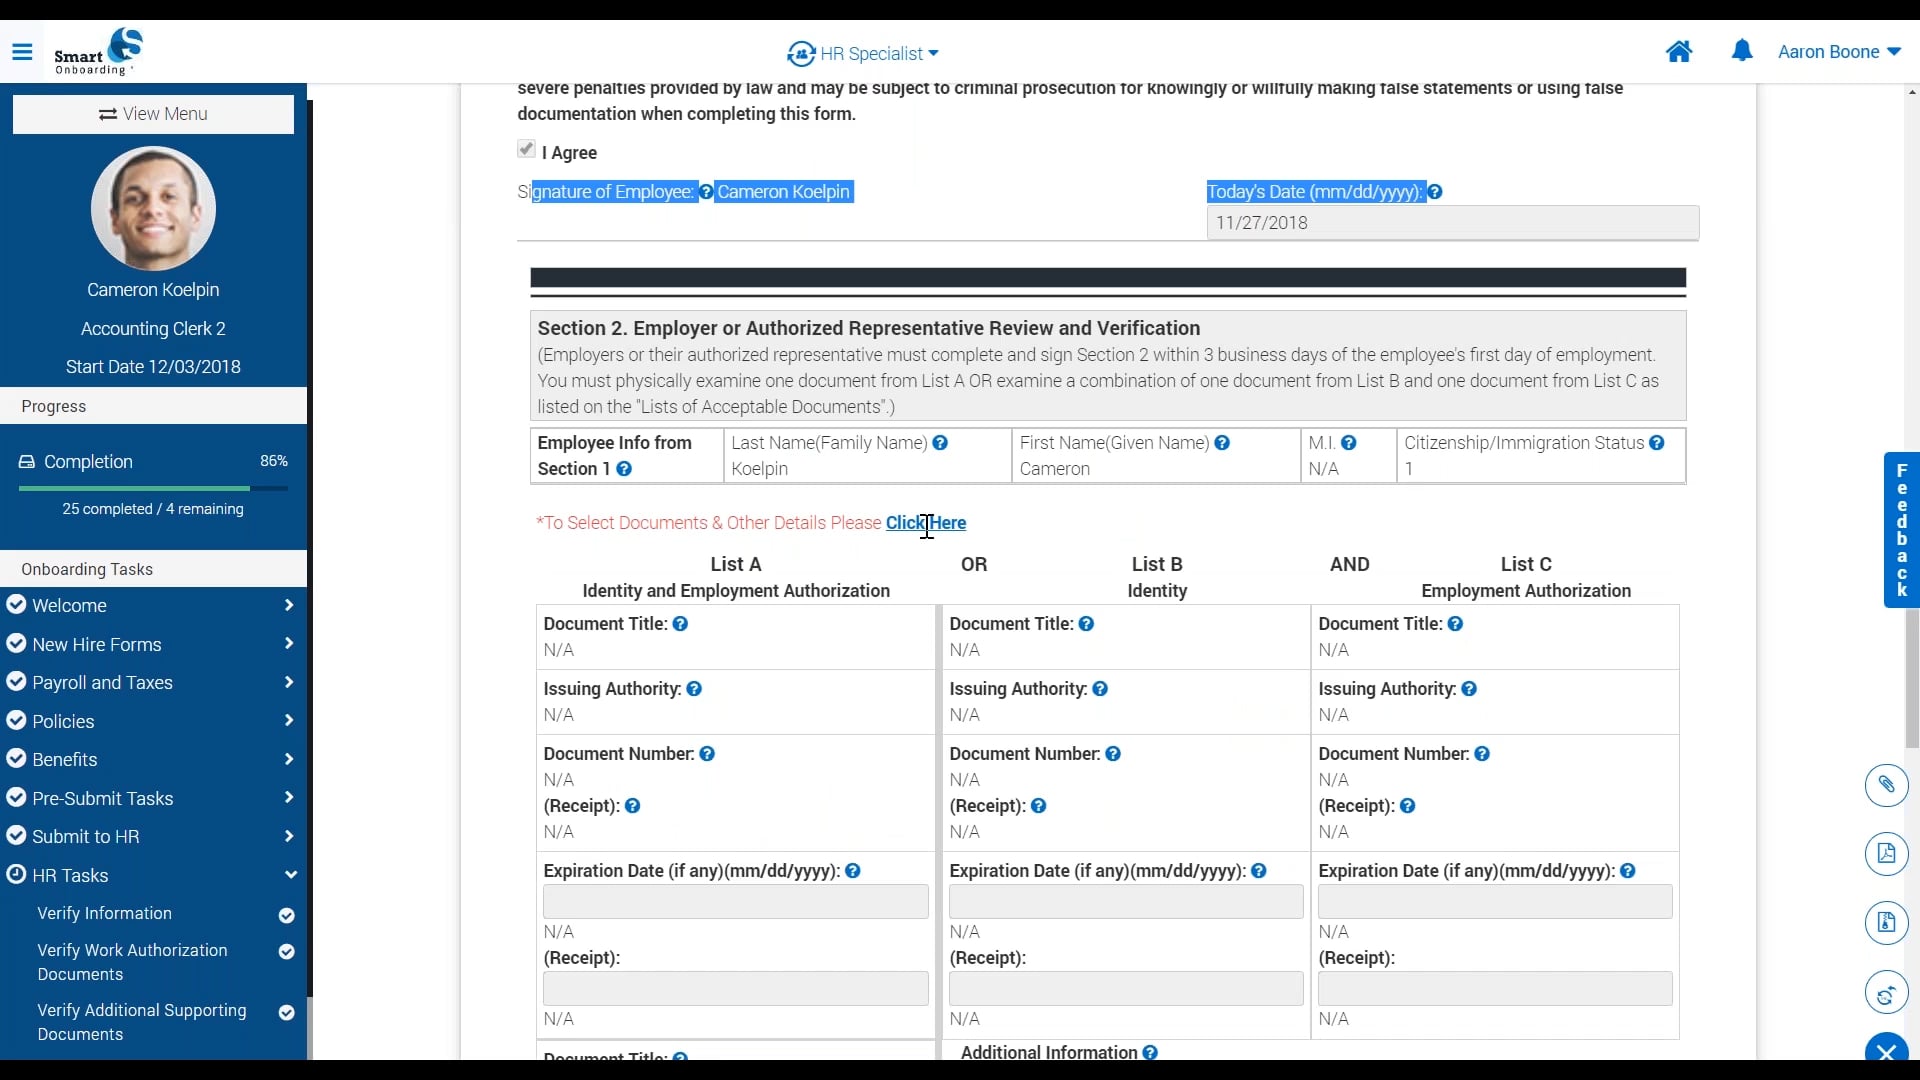Click the zip archive document icon
This screenshot has height=1080, width=1920.
(x=1887, y=923)
